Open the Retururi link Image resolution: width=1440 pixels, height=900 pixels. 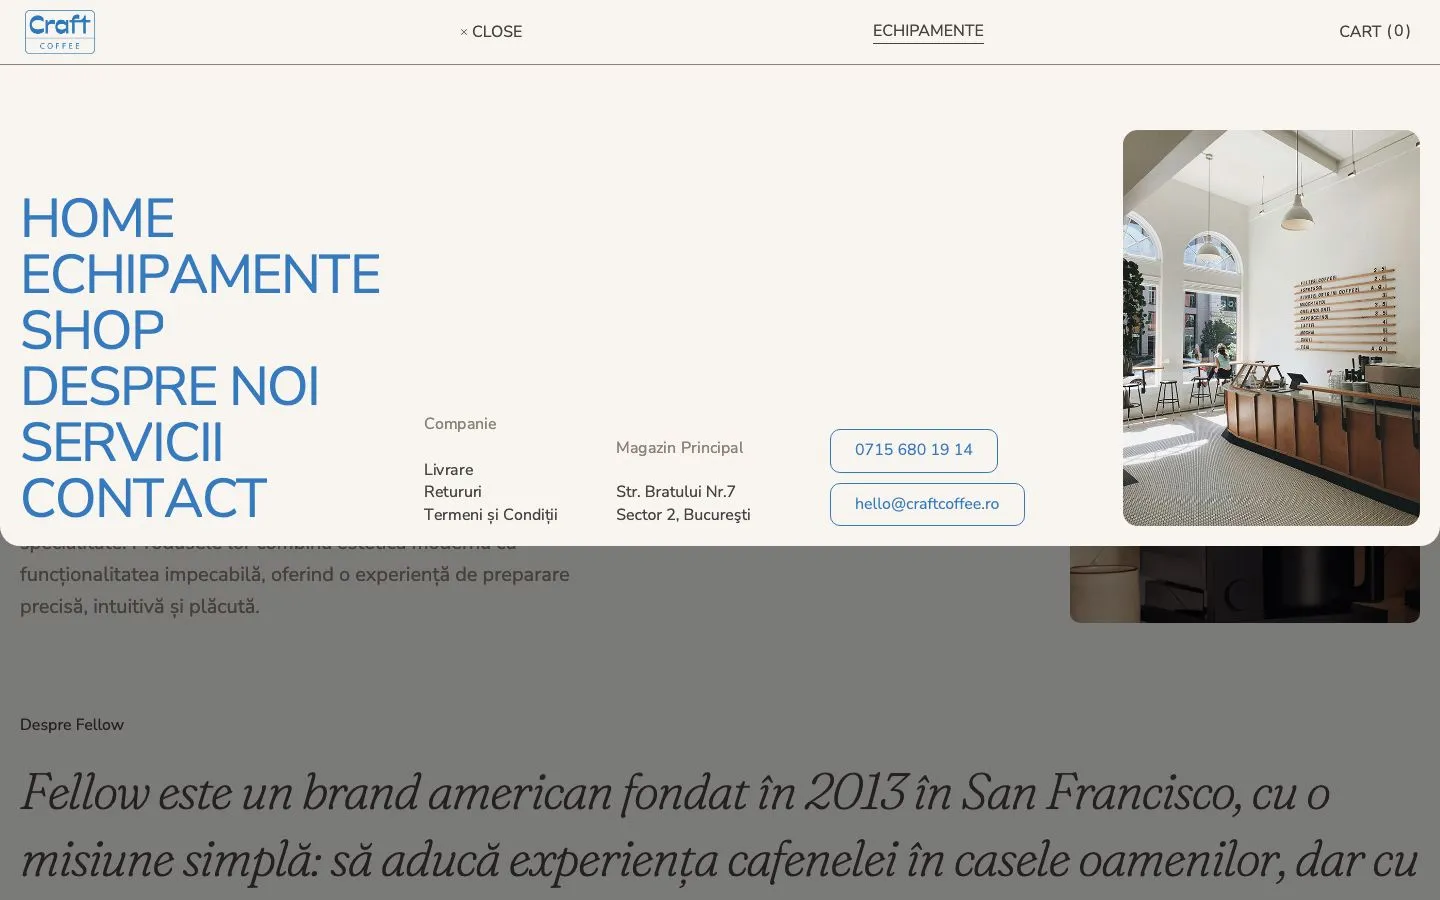coord(452,492)
